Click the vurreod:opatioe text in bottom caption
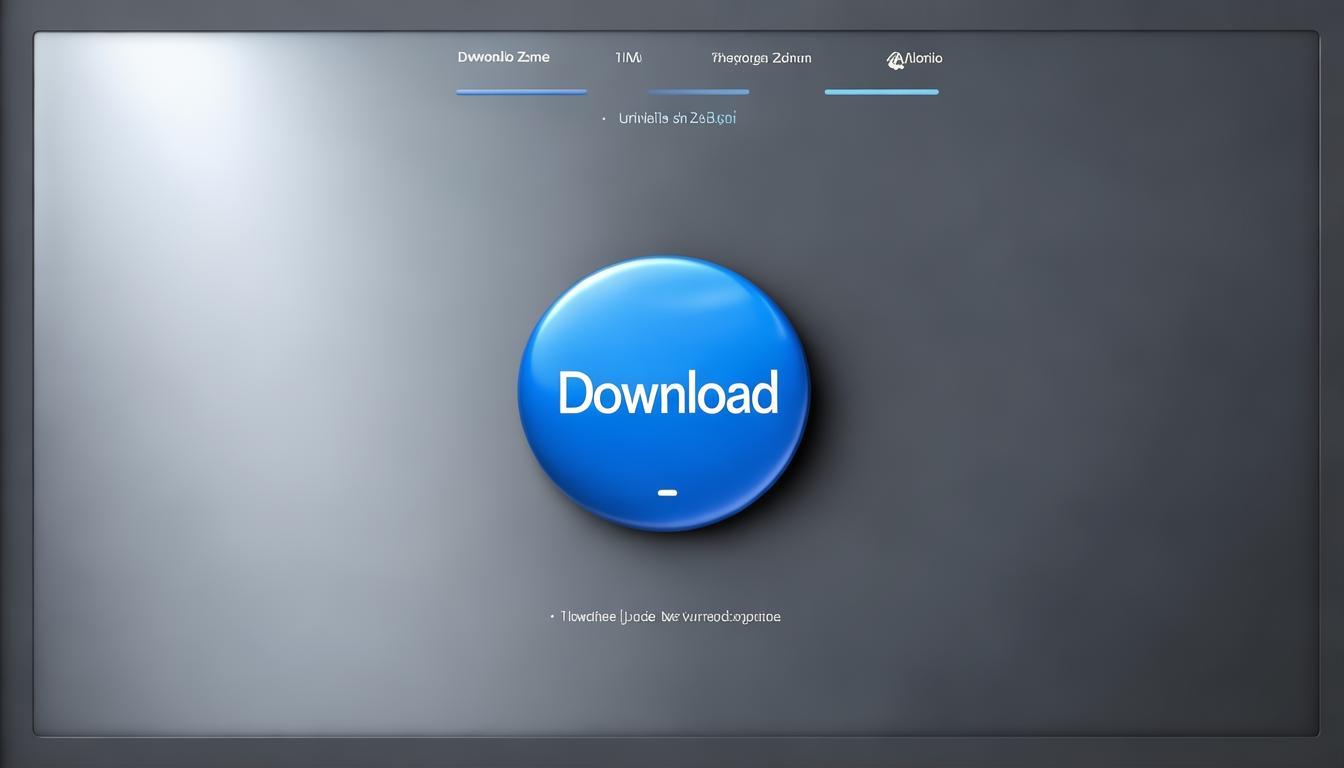1344x768 pixels. [x=730, y=617]
